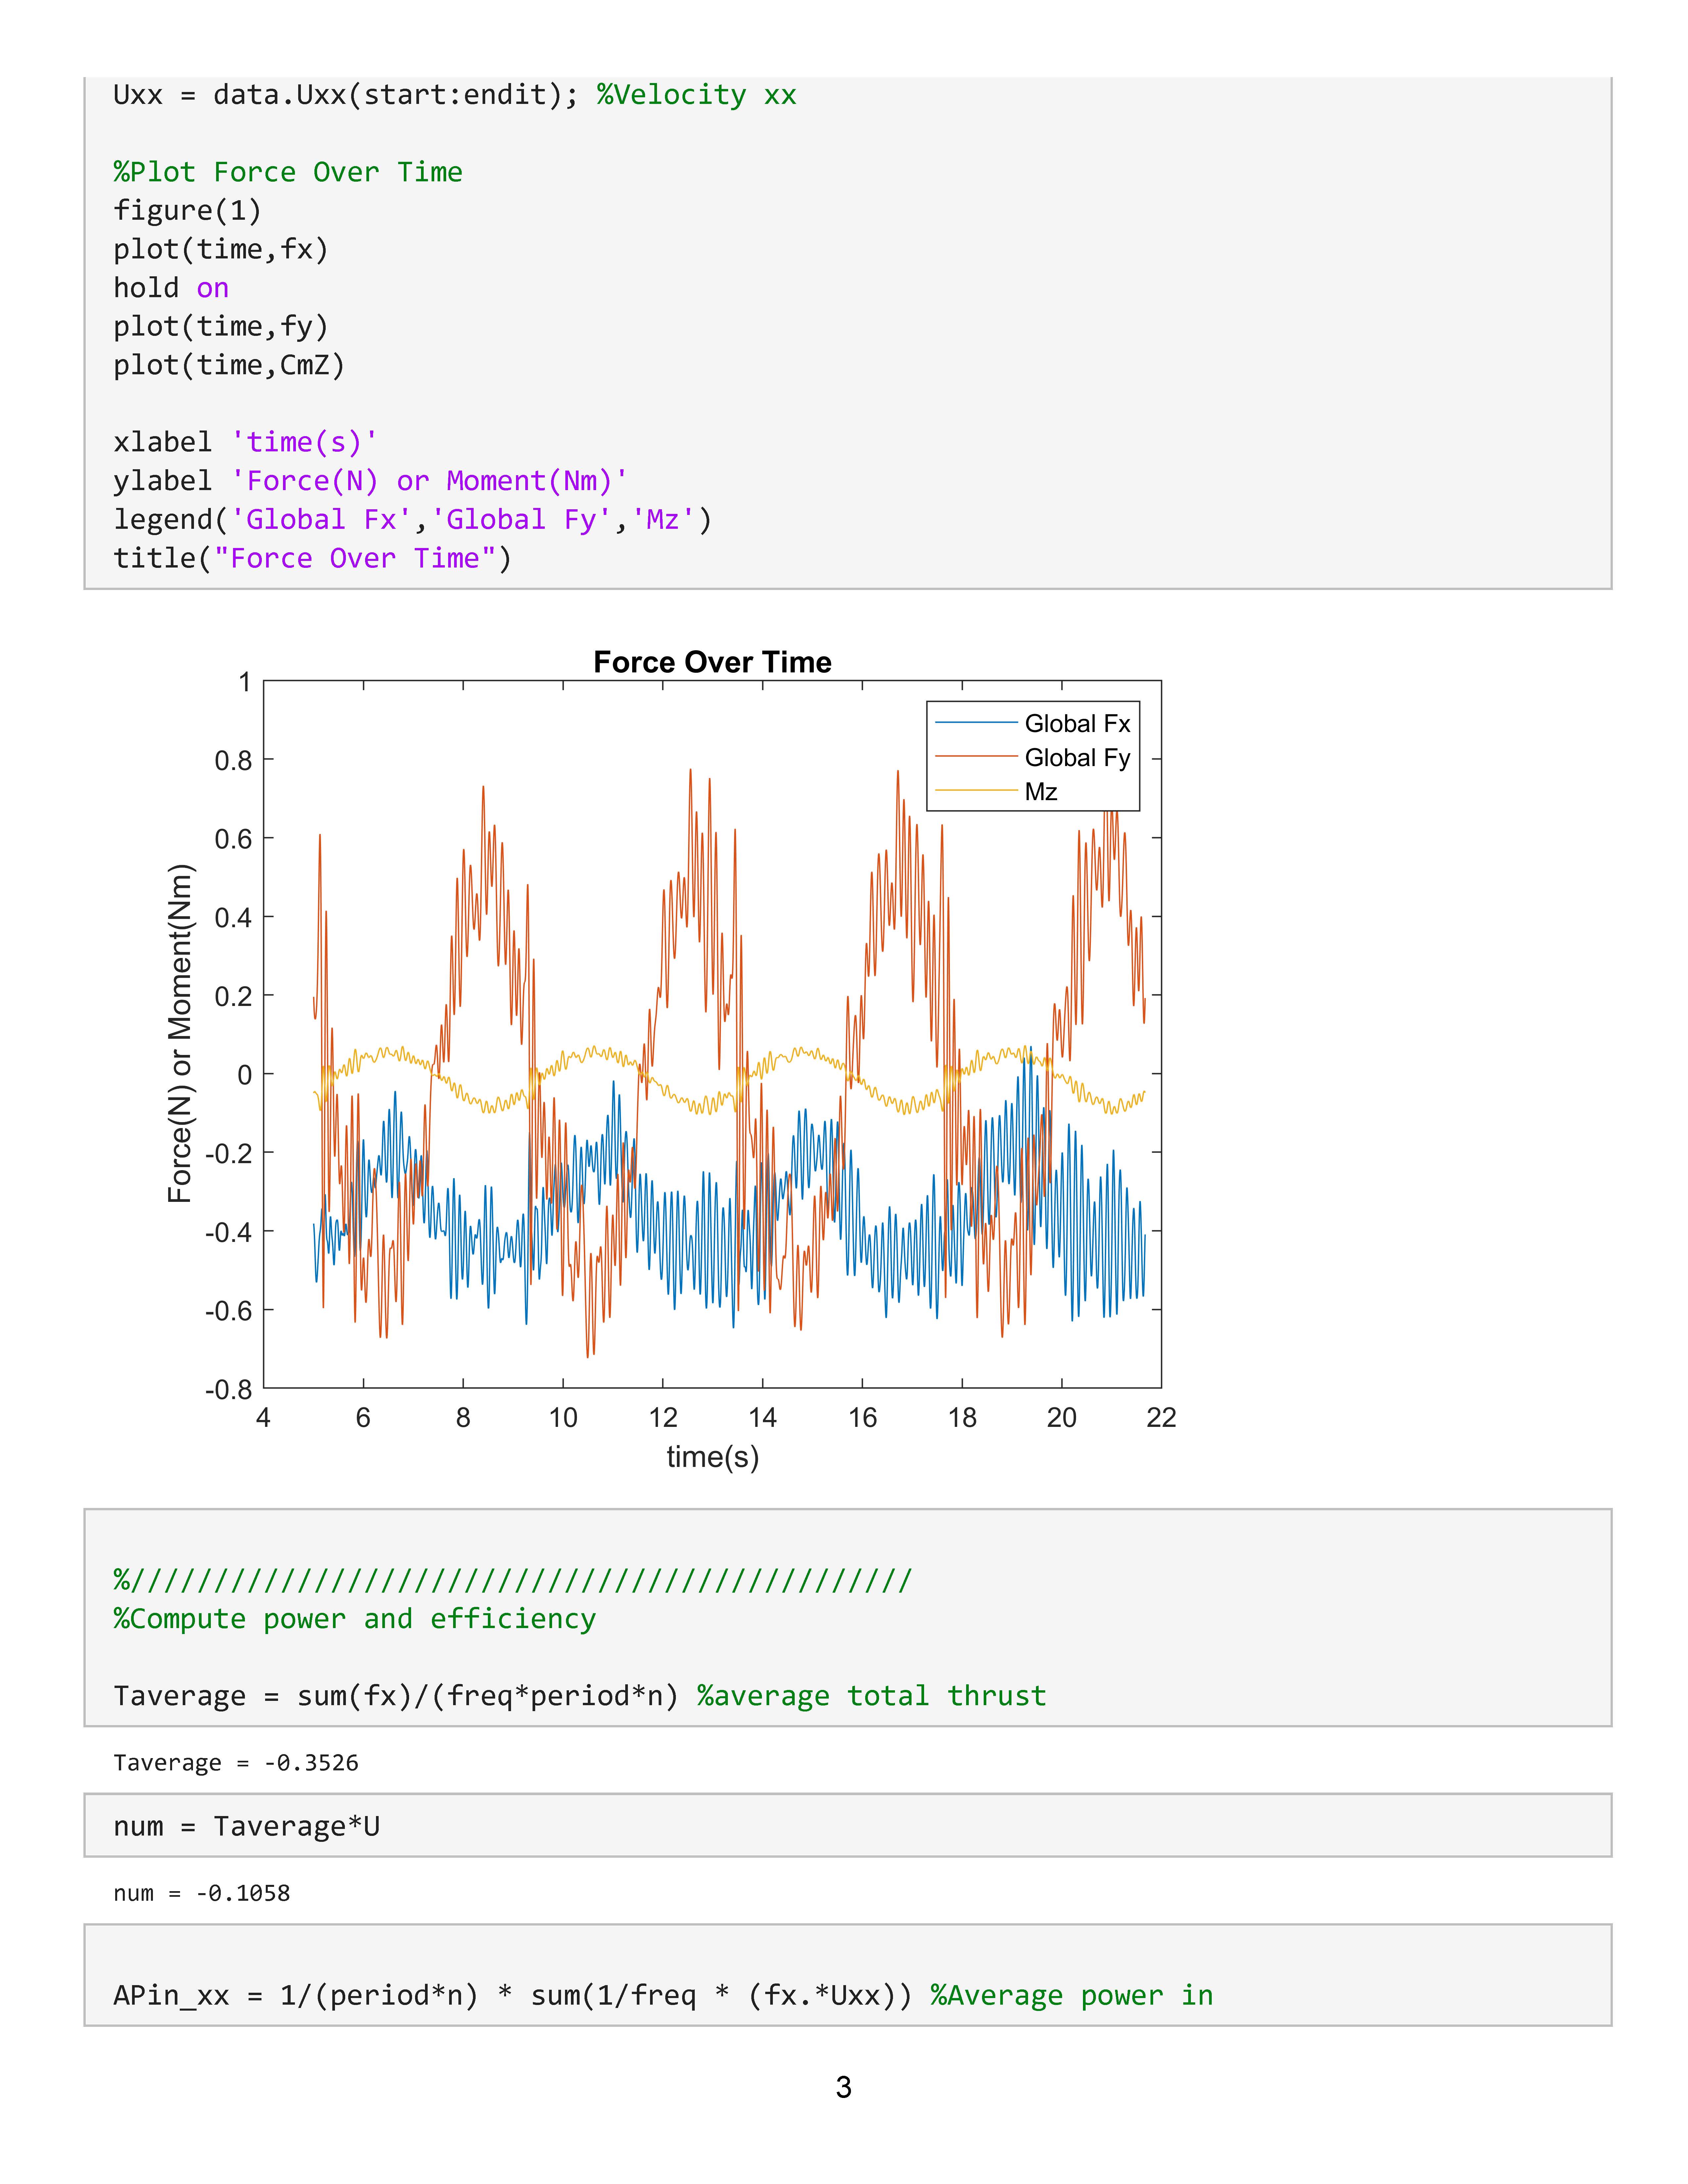Image resolution: width=1688 pixels, height=2184 pixels.
Task: Click the code line starting with 'legend('
Action: [x=413, y=520]
